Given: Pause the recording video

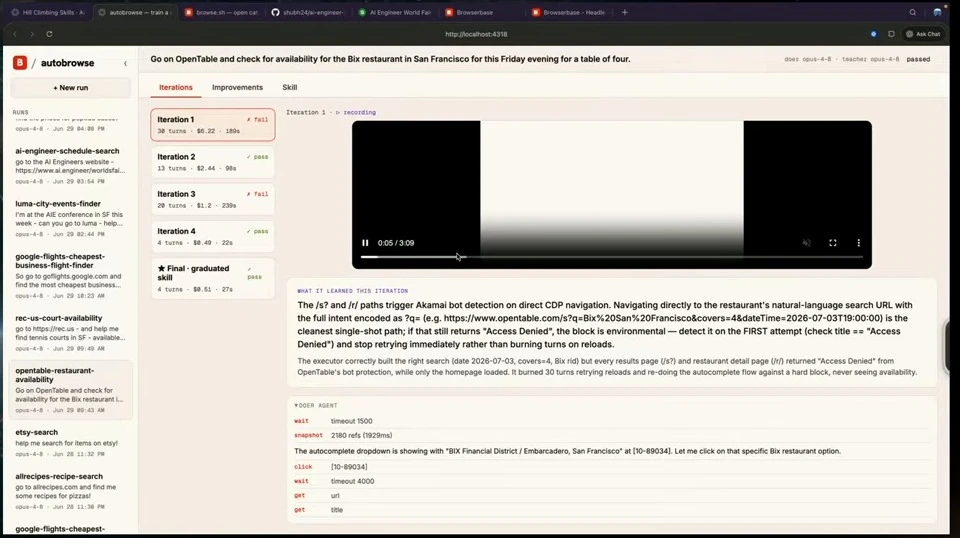Looking at the screenshot, I should [365, 243].
